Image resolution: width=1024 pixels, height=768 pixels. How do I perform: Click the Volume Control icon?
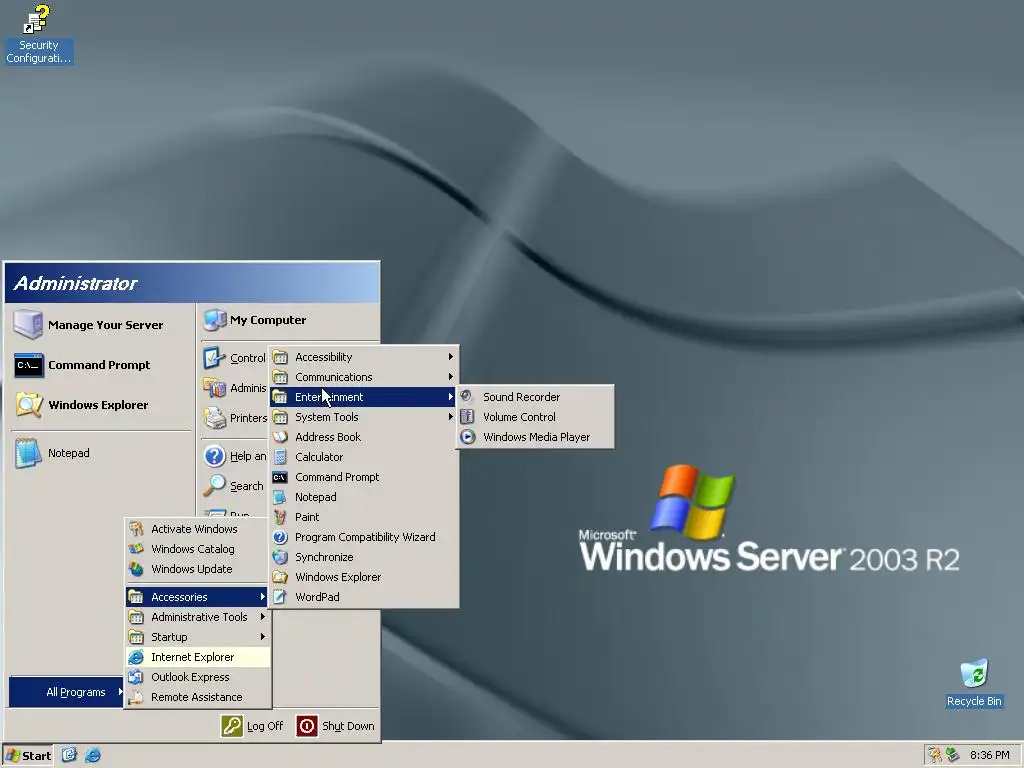pyautogui.click(x=467, y=417)
